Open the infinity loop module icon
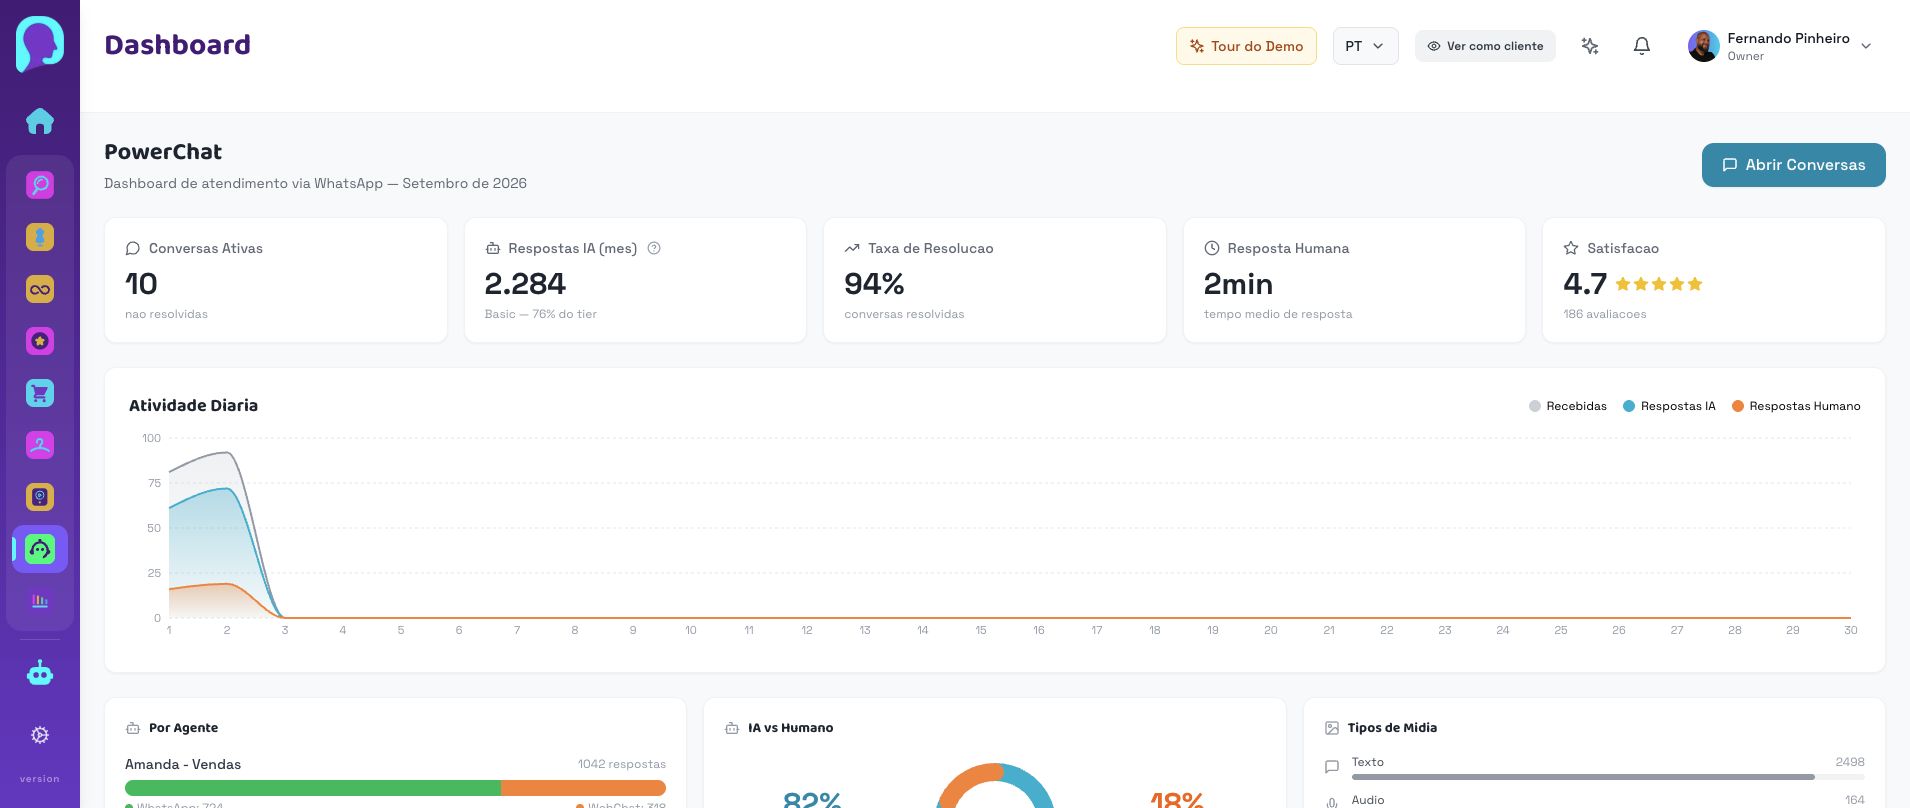Screen dimensions: 1910x808 coord(40,289)
